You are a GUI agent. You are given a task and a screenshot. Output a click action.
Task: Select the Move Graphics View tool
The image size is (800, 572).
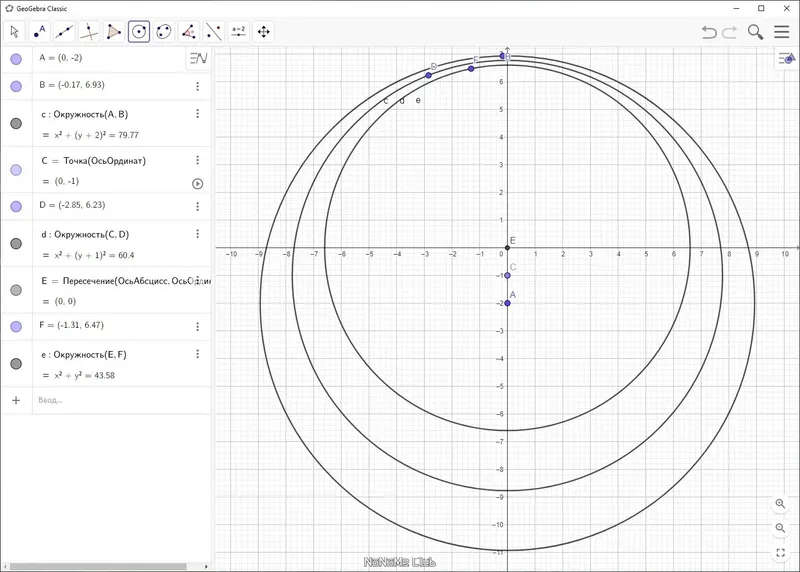(x=264, y=32)
